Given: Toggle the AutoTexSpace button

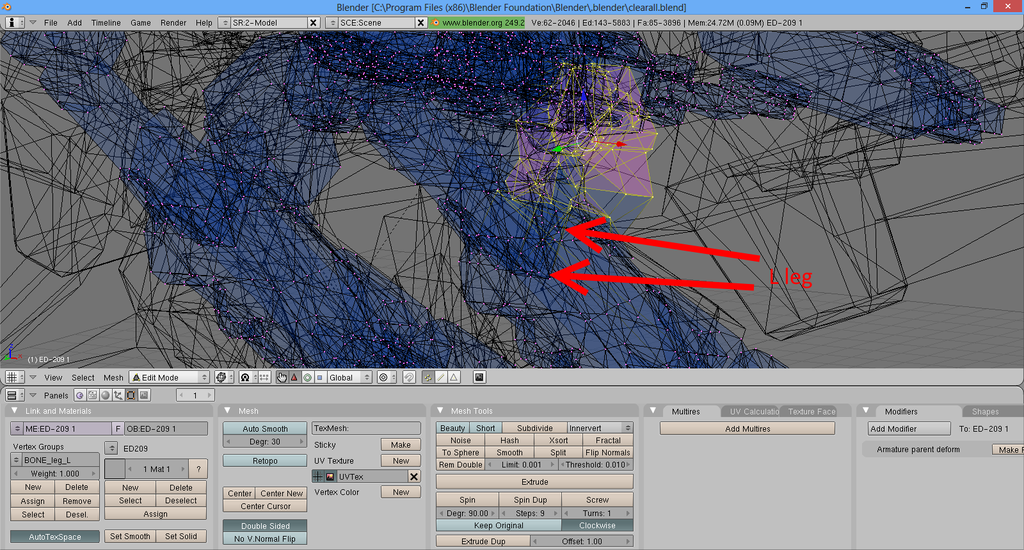Looking at the screenshot, I should pyautogui.click(x=55, y=536).
